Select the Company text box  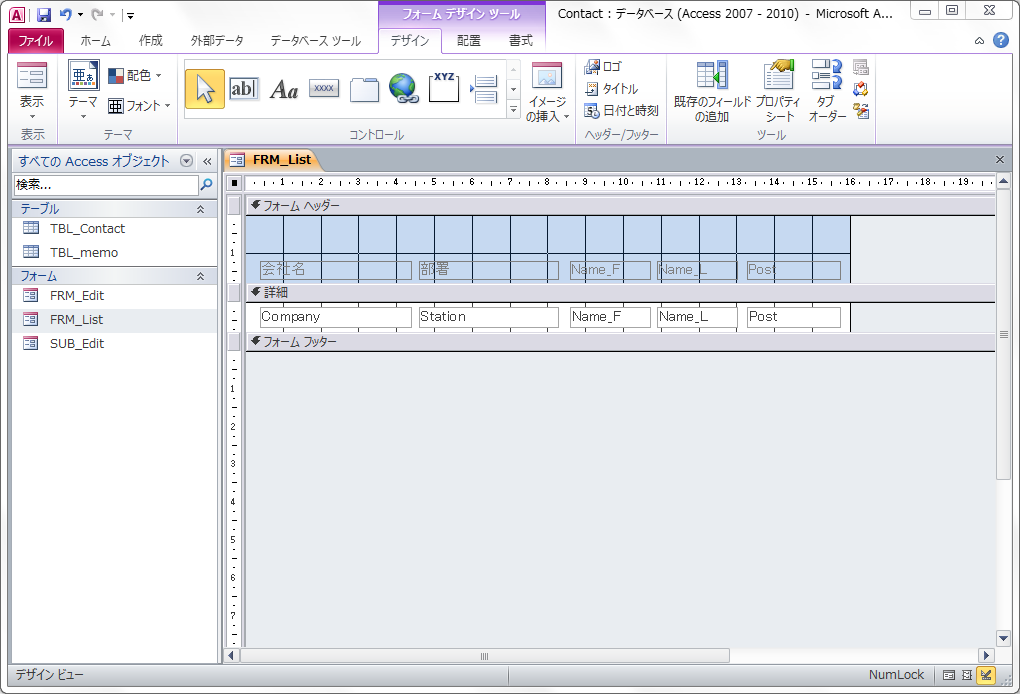pyautogui.click(x=336, y=317)
